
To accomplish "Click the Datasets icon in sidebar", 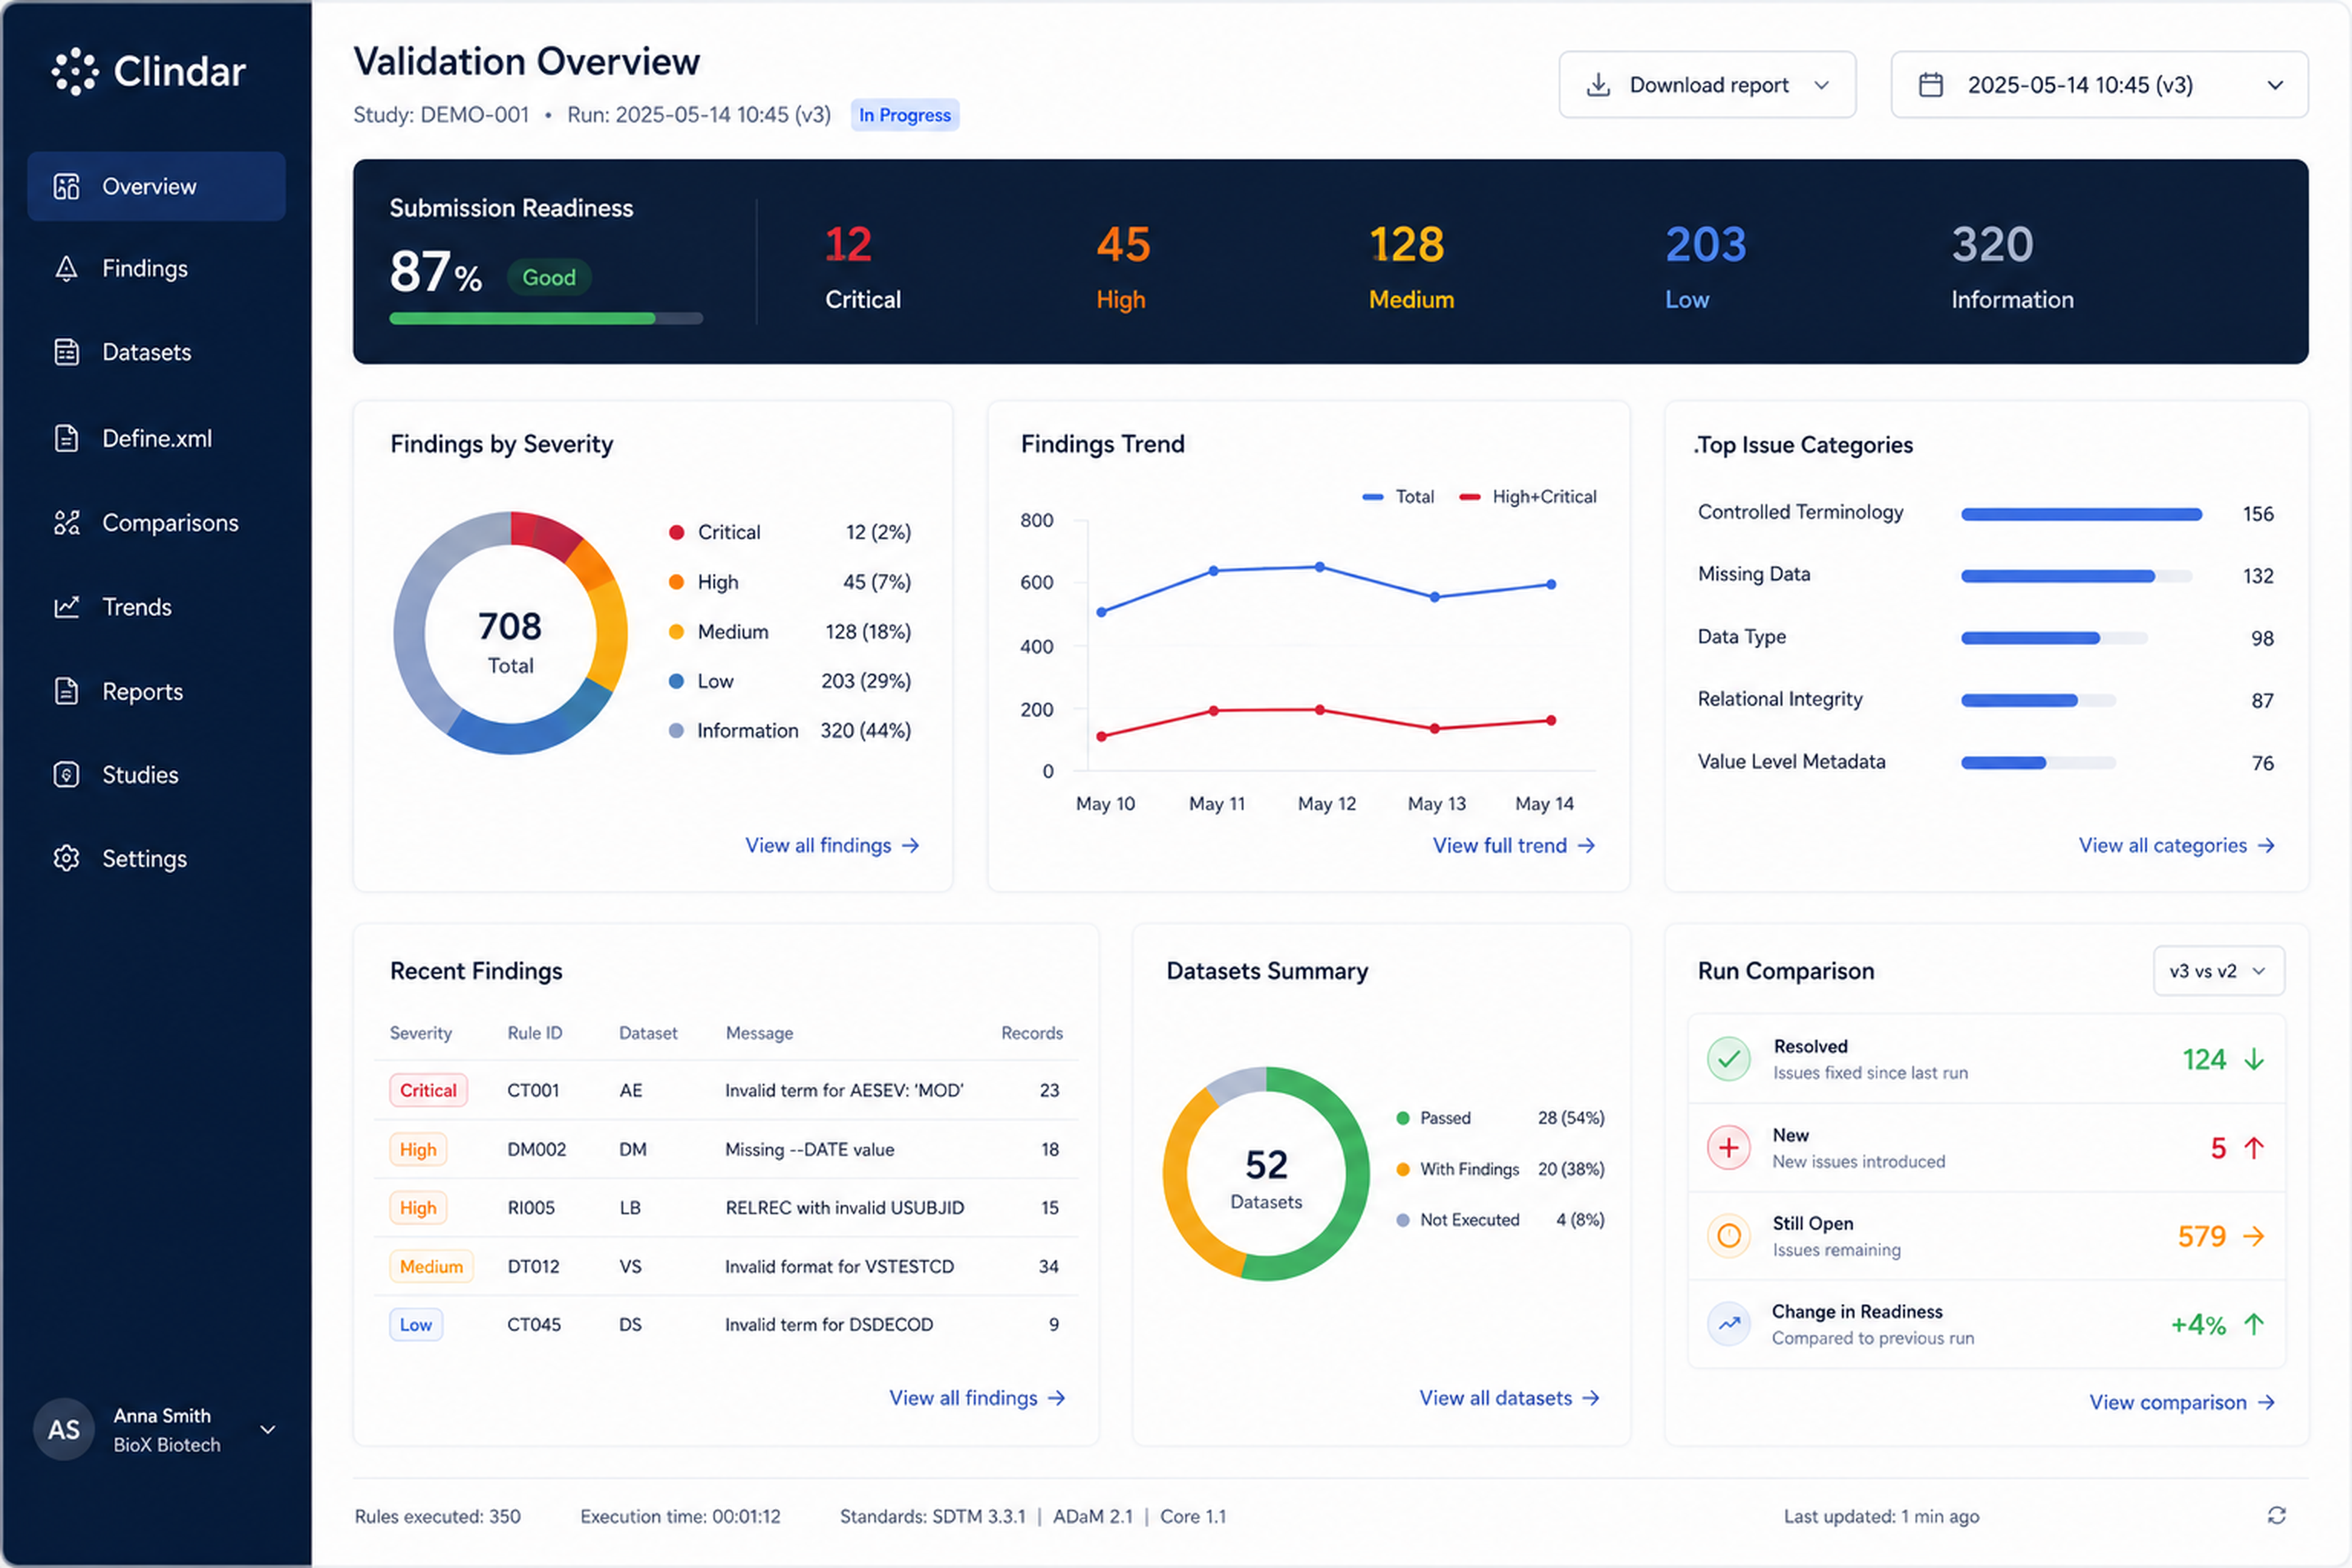I will 66,352.
